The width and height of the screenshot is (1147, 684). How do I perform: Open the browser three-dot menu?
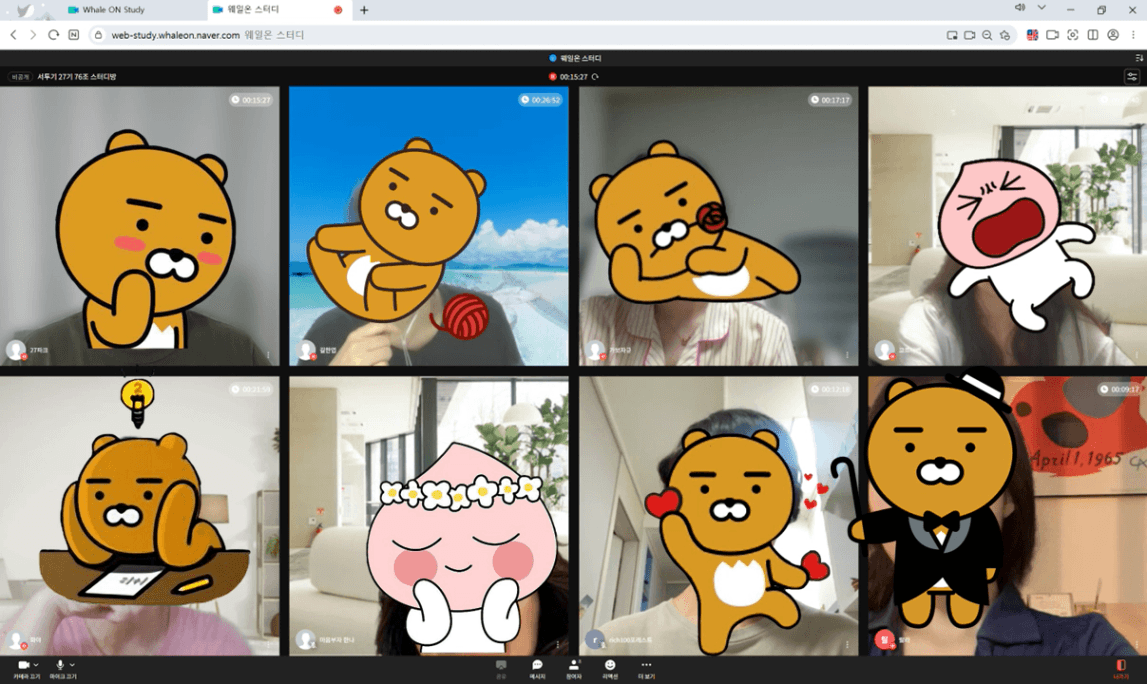[1134, 34]
